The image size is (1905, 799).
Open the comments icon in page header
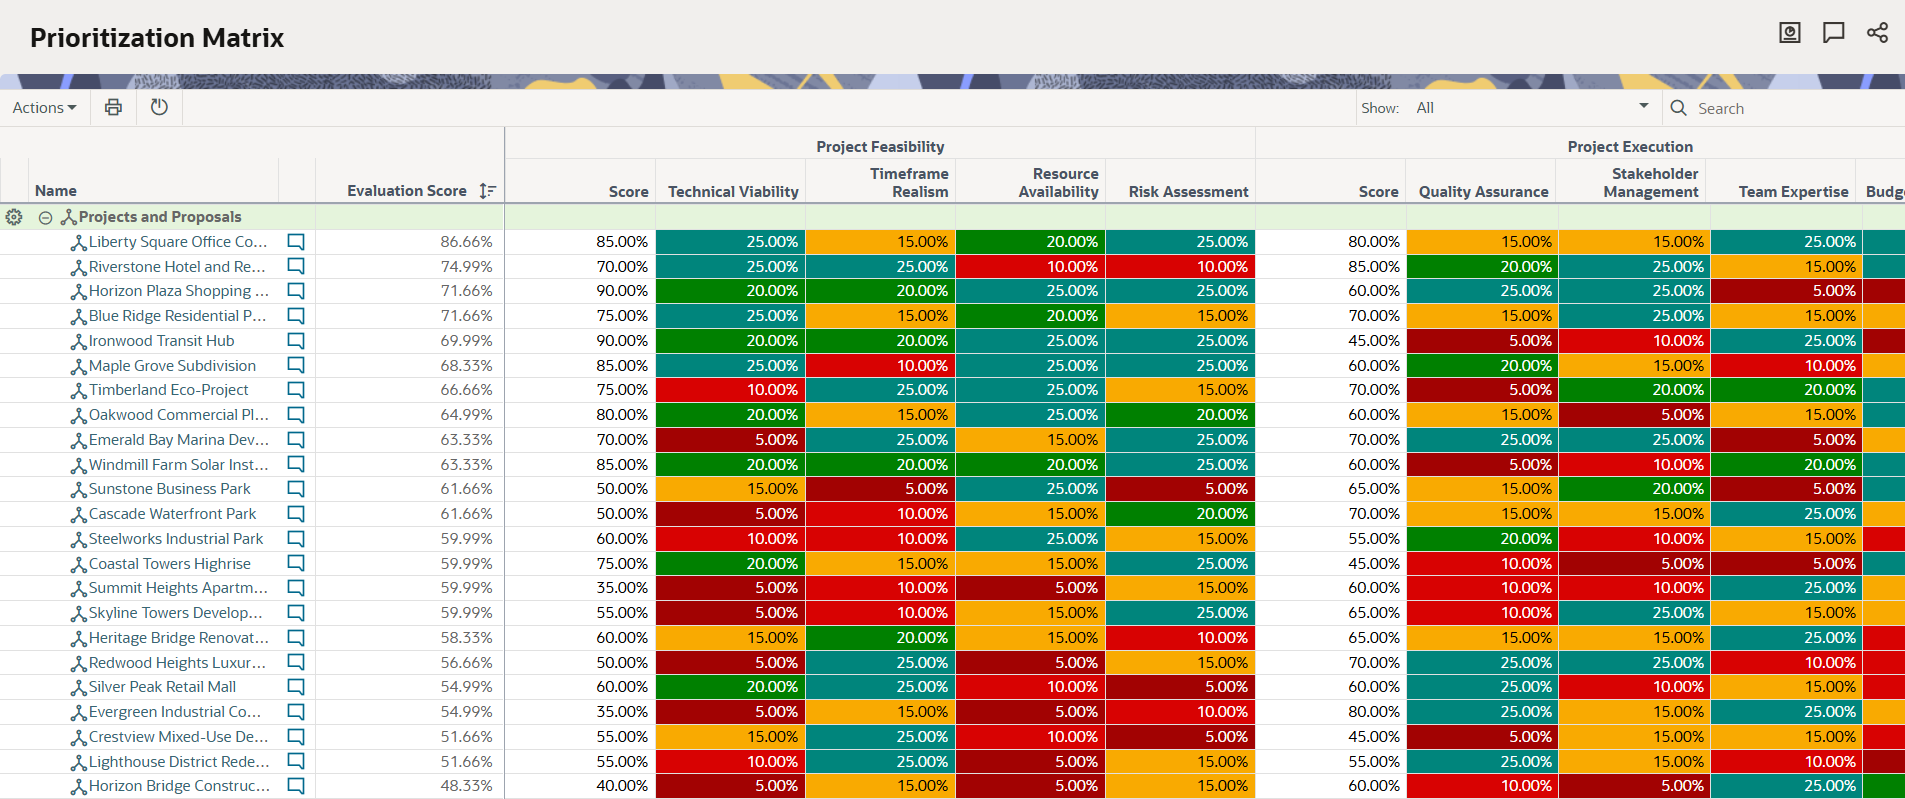pos(1833,33)
